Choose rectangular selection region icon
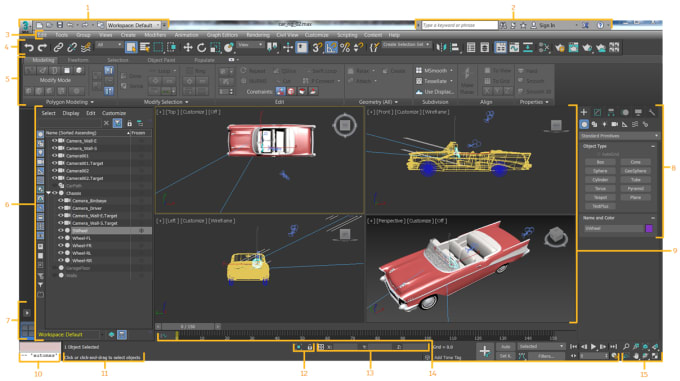Image resolution: width=680 pixels, height=381 pixels. pyautogui.click(x=159, y=48)
